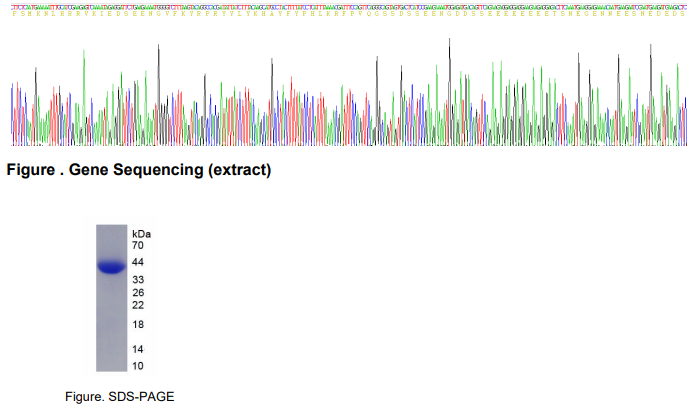Click the "Figure . Gene Sequencing (extract)" caption

139,170
